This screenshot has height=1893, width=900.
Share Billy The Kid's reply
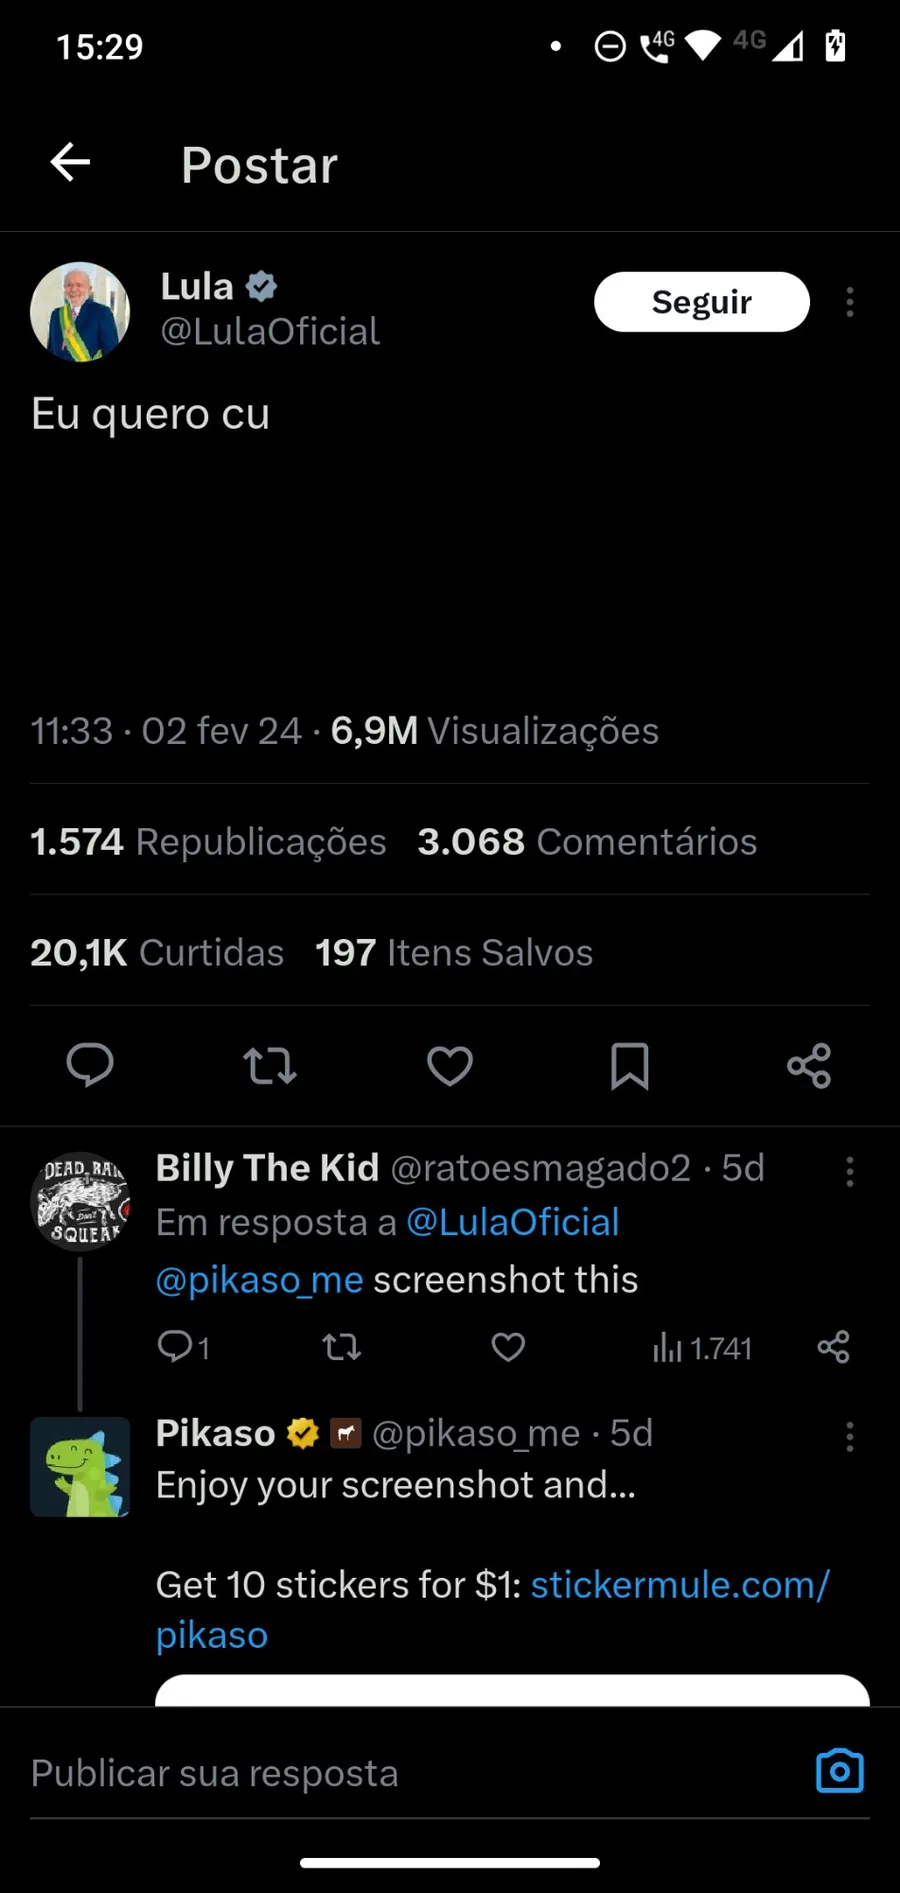tap(833, 1347)
